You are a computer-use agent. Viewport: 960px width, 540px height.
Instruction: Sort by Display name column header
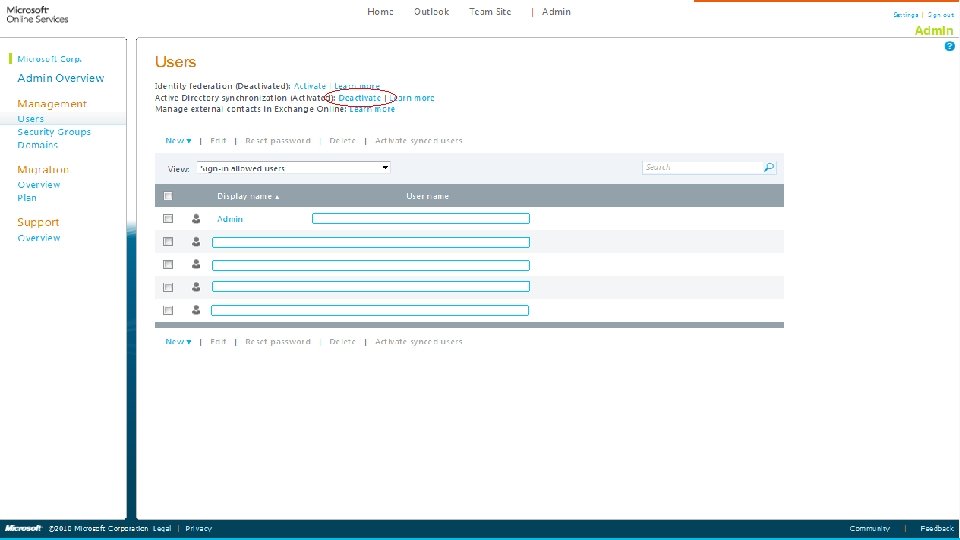click(x=248, y=197)
